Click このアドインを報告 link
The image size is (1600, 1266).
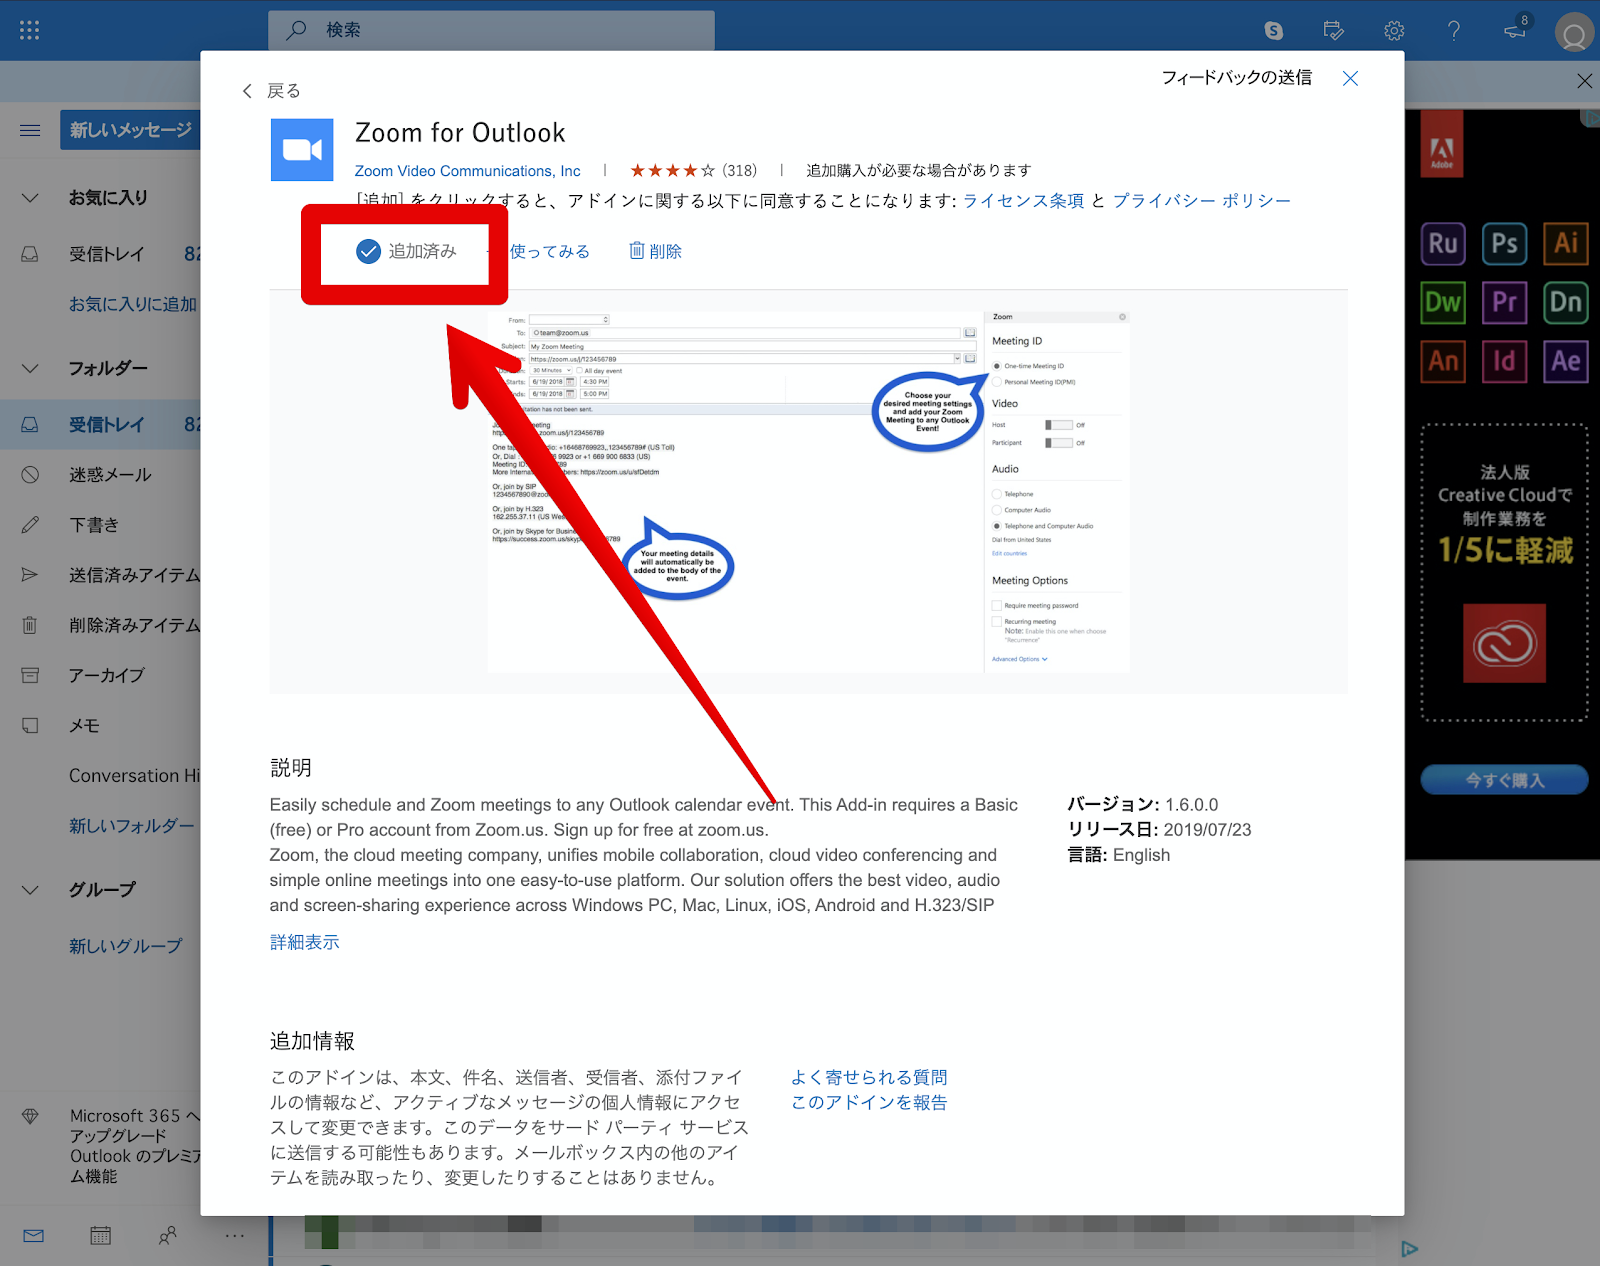coord(869,1102)
